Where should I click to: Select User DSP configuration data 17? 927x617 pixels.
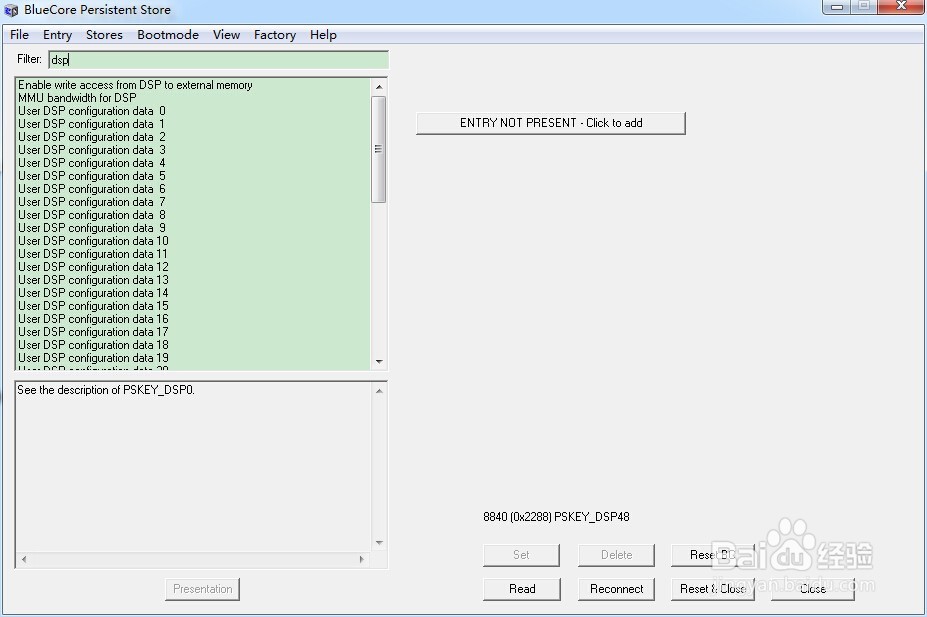[193, 332]
